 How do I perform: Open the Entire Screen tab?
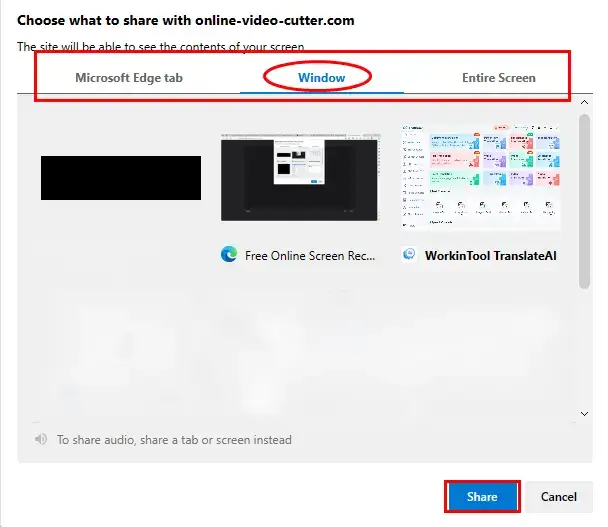click(x=499, y=78)
